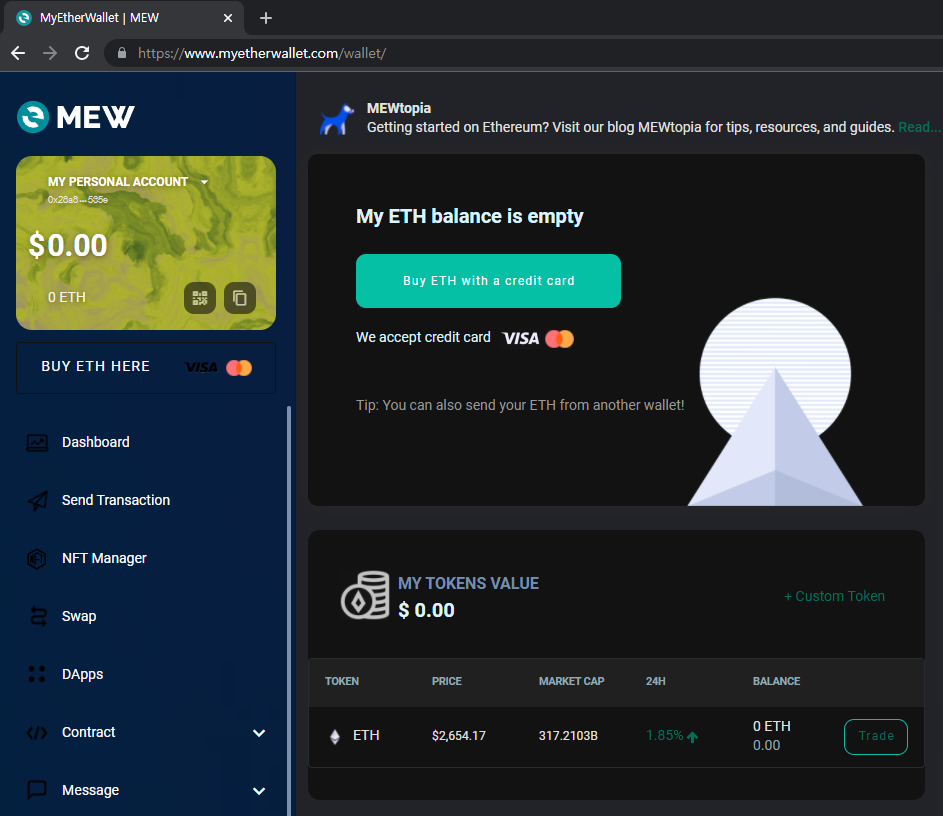
Task: Click the 0 ETH text on account card
Action: pos(67,298)
